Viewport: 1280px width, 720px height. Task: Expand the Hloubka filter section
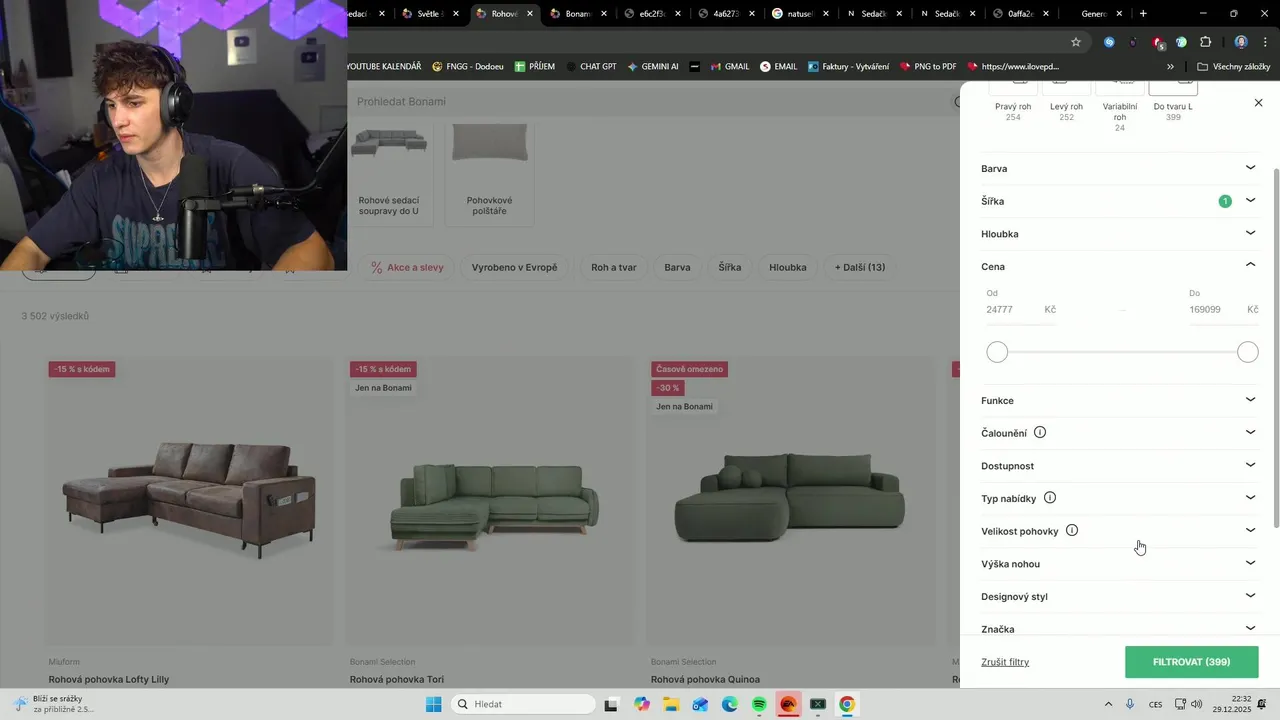(x=1118, y=234)
